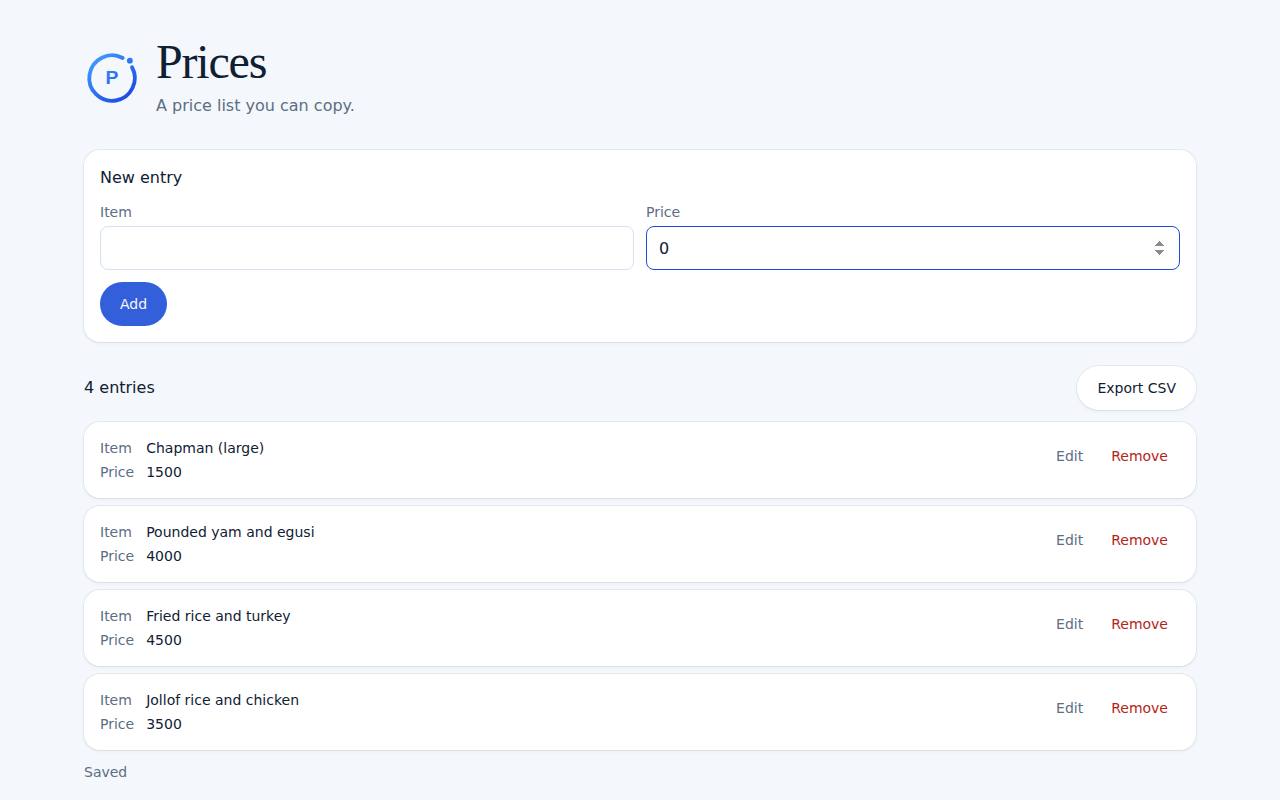The height and width of the screenshot is (800, 1280).
Task: Click the 'Price' label above the number field
Action: tap(663, 212)
